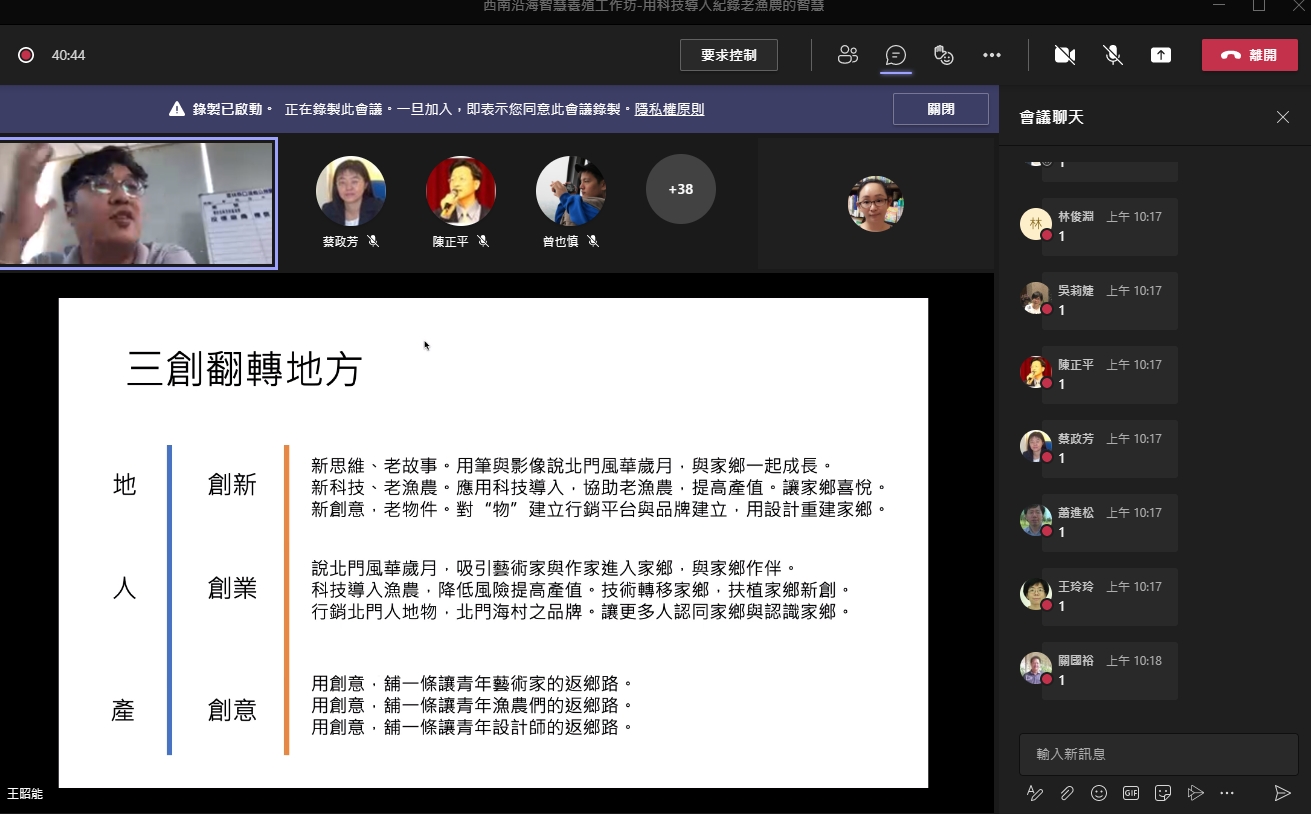Image resolution: width=1311 pixels, height=814 pixels.
Task: Click the attach file paperclip icon
Action: pyautogui.click(x=1067, y=793)
